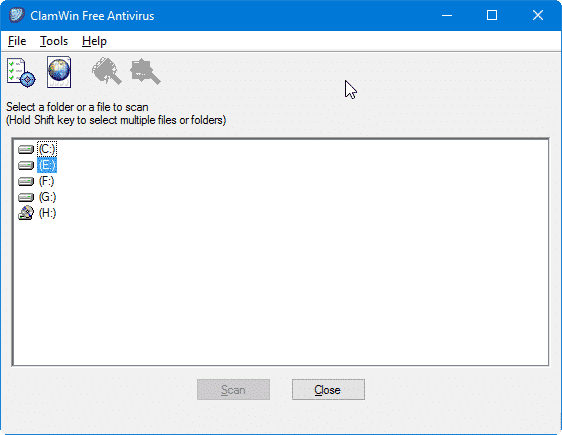The height and width of the screenshot is (435, 562).
Task: Click the ClamWin logo in title bar
Action: [16, 15]
